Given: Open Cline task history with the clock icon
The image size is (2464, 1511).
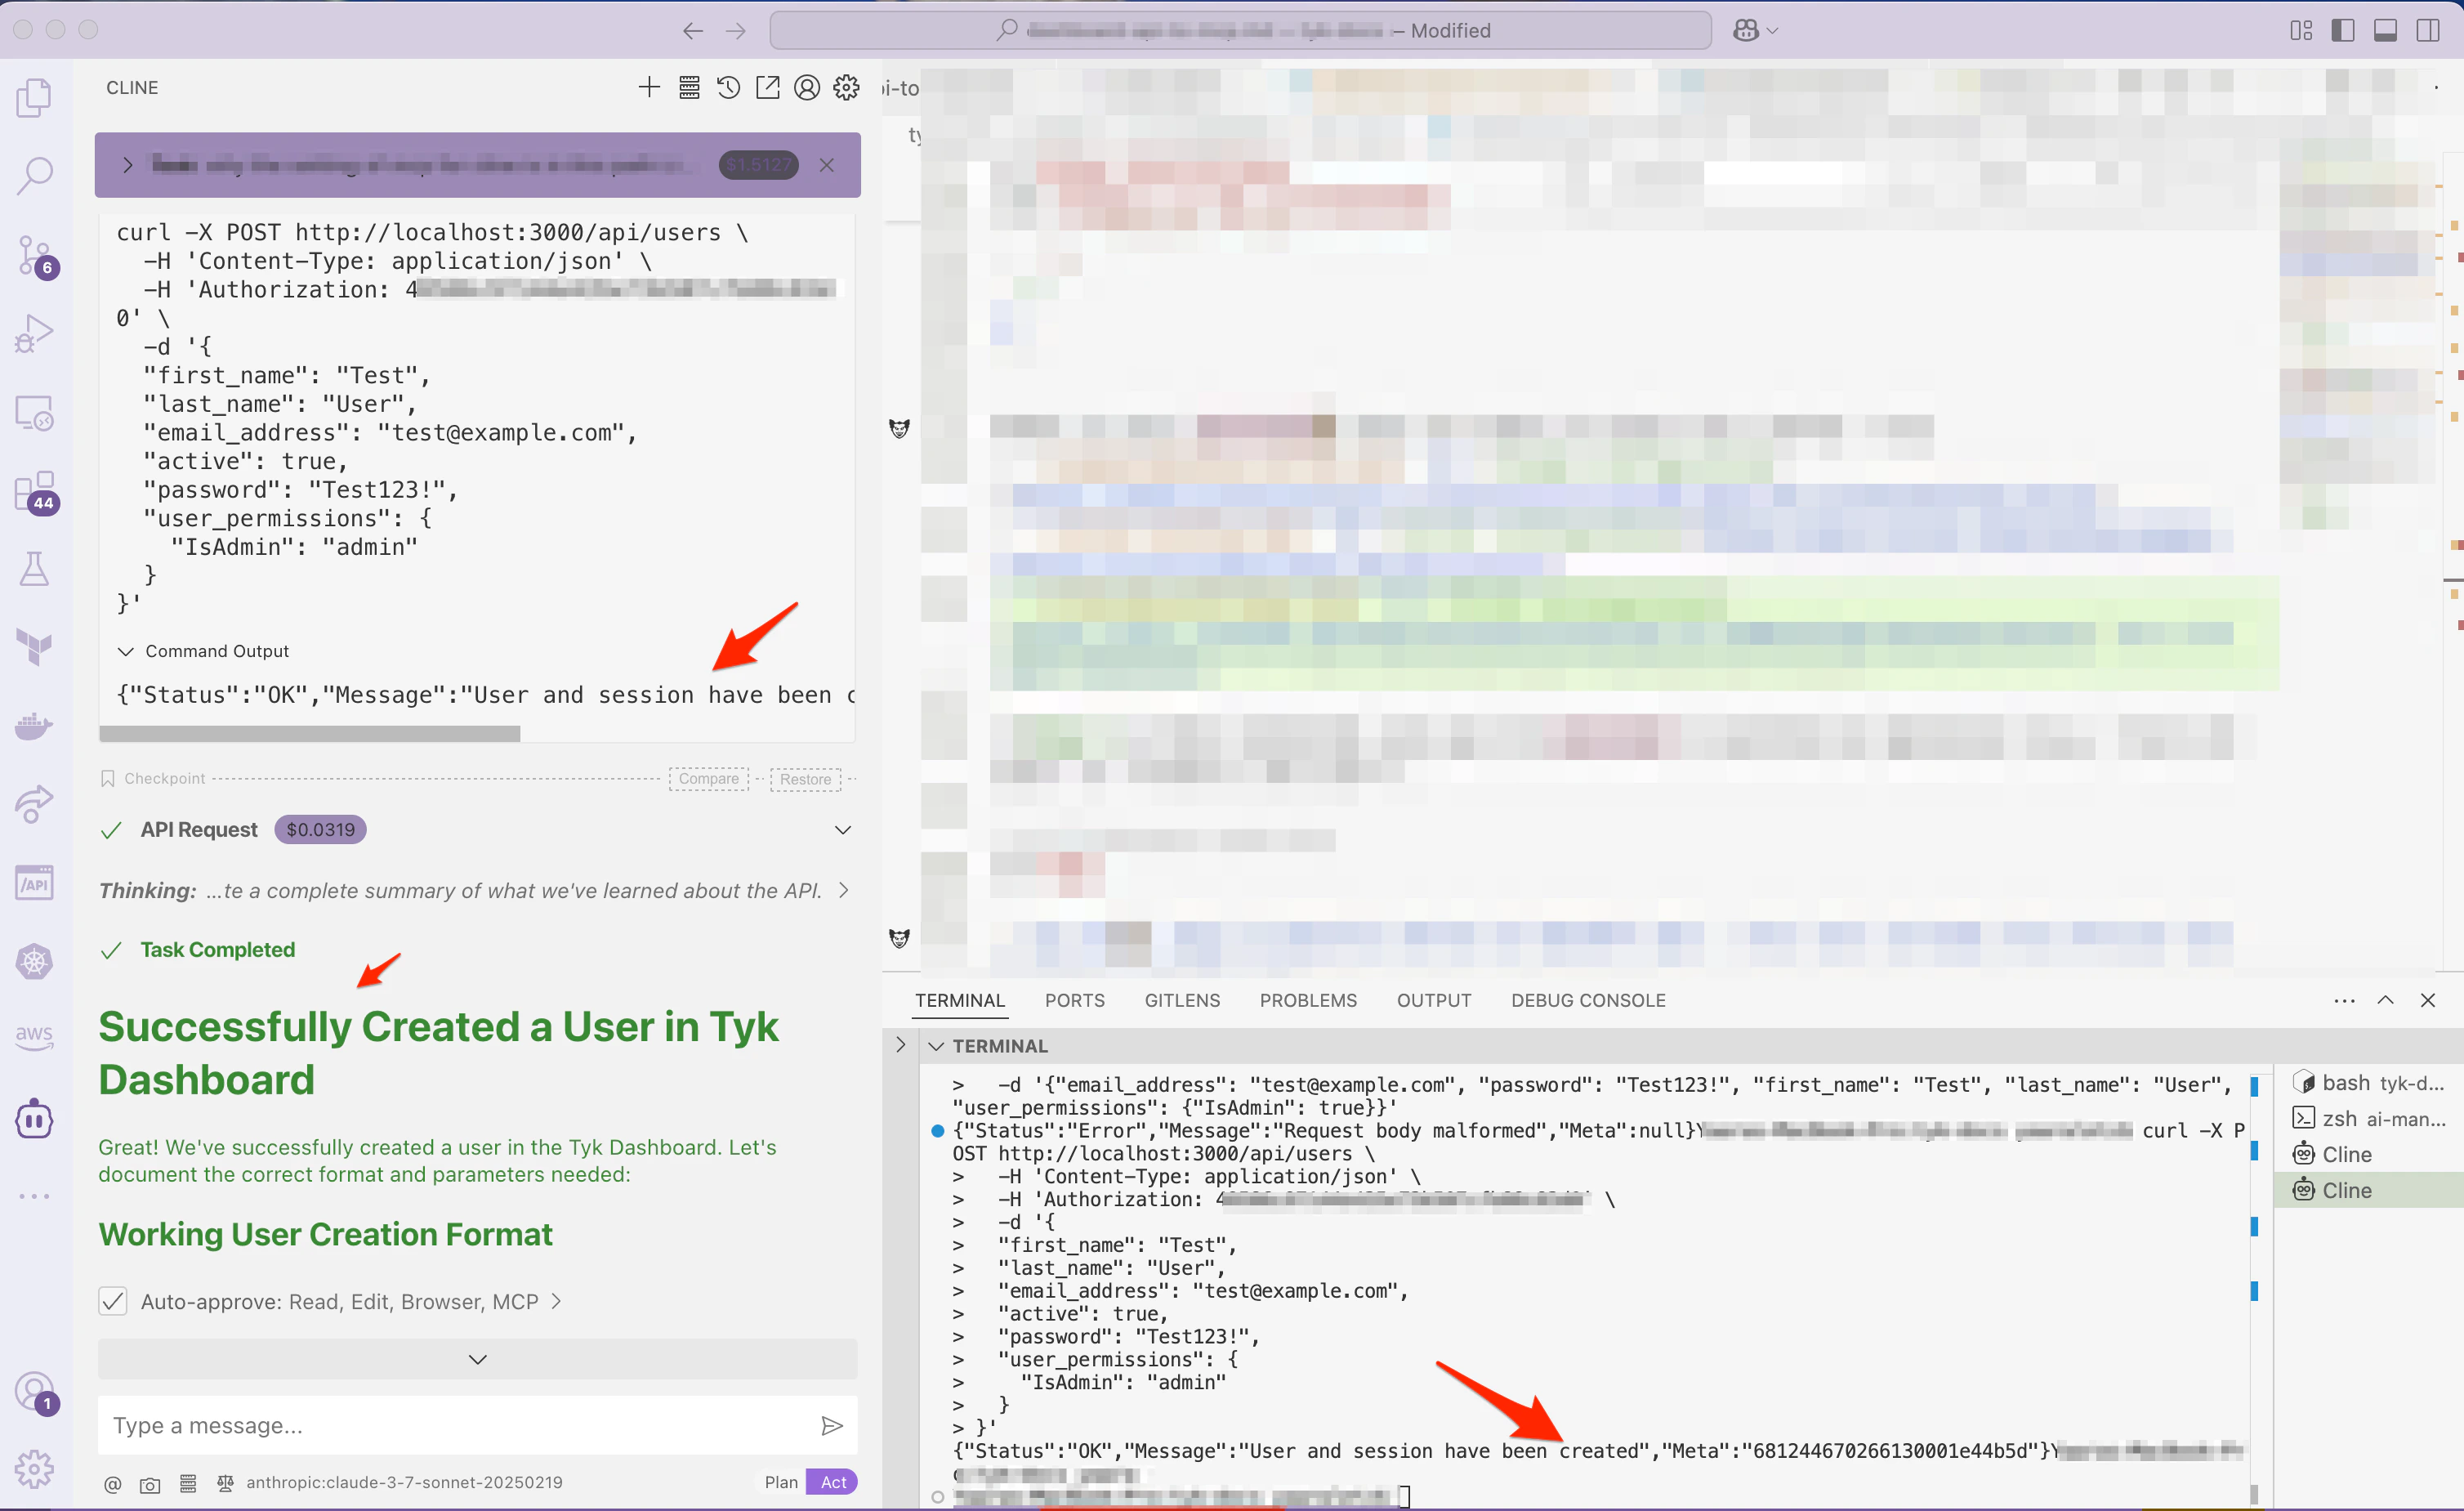Looking at the screenshot, I should click(x=728, y=87).
